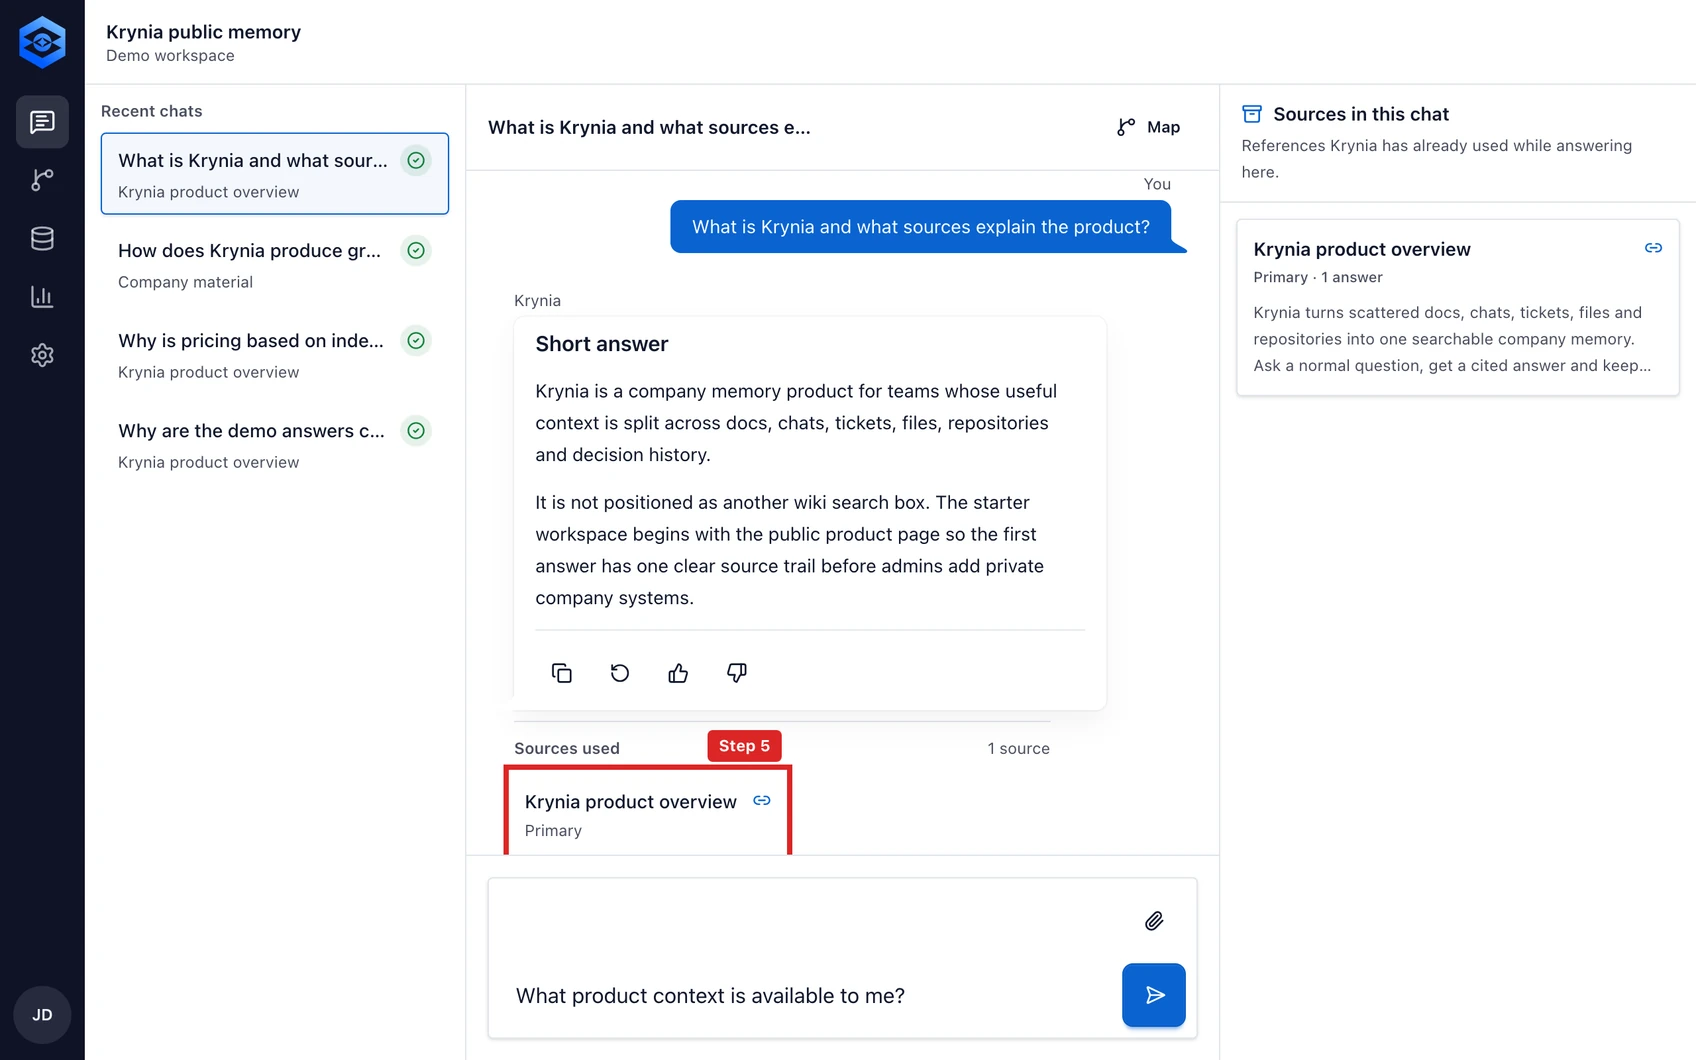The image size is (1696, 1060).
Task: Open the Map view button
Action: point(1149,127)
